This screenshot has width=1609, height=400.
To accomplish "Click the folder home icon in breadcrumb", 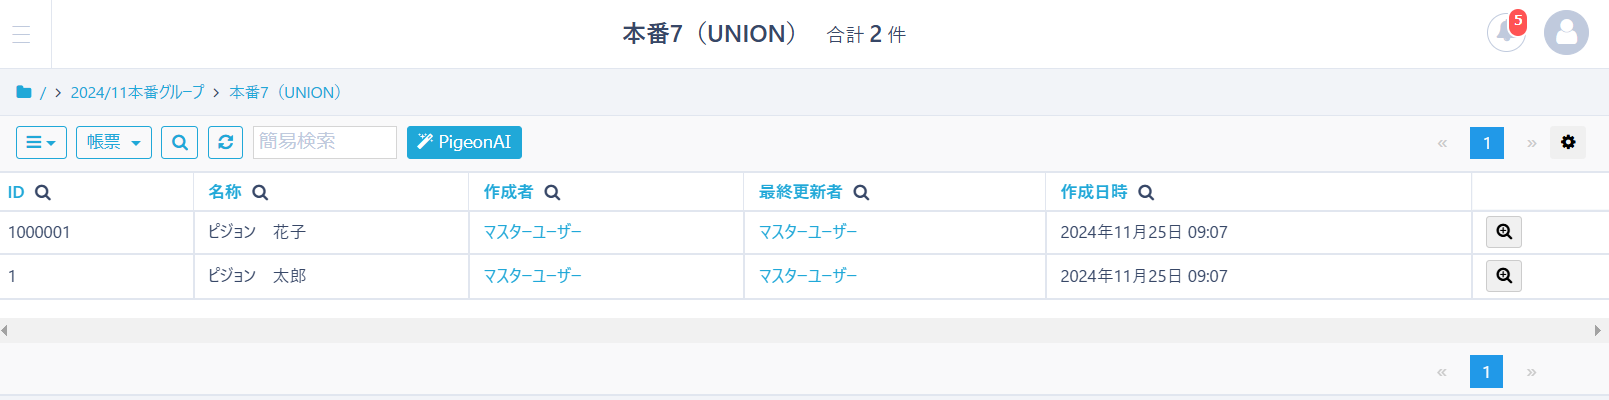I will click(x=24, y=92).
